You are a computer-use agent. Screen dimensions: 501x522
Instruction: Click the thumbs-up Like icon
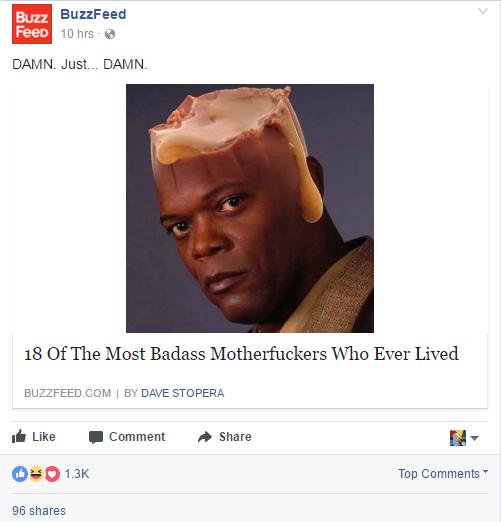pyautogui.click(x=19, y=436)
